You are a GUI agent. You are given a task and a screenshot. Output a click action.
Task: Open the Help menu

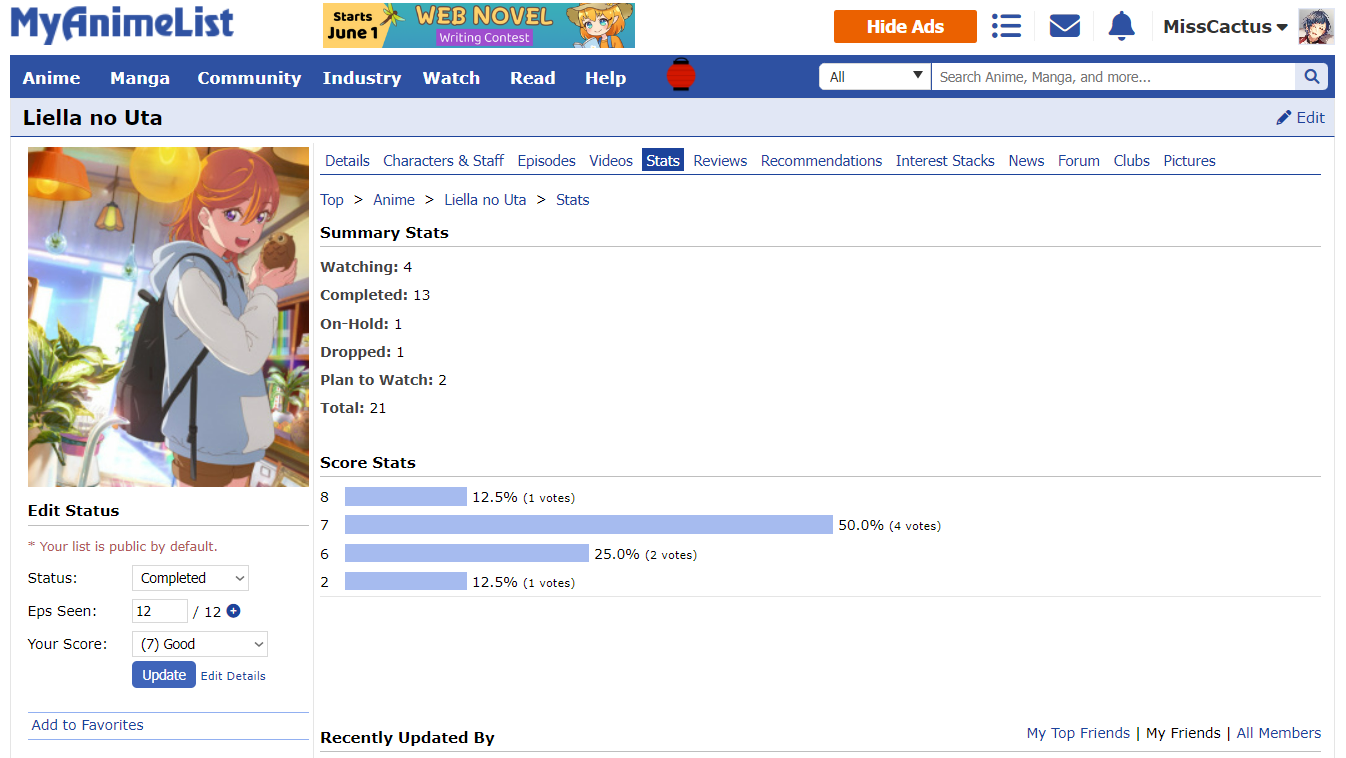click(605, 78)
